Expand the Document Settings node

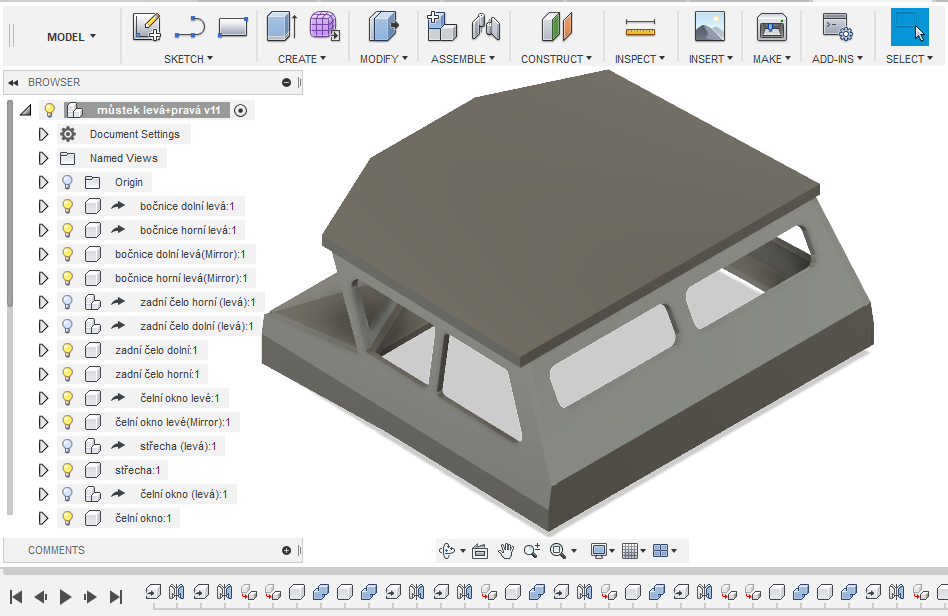coord(43,134)
